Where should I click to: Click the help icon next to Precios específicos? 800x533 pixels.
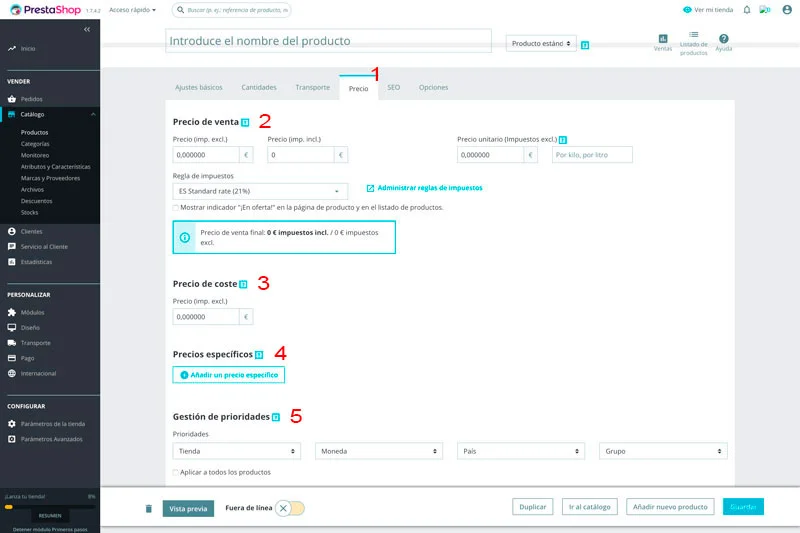259,355
